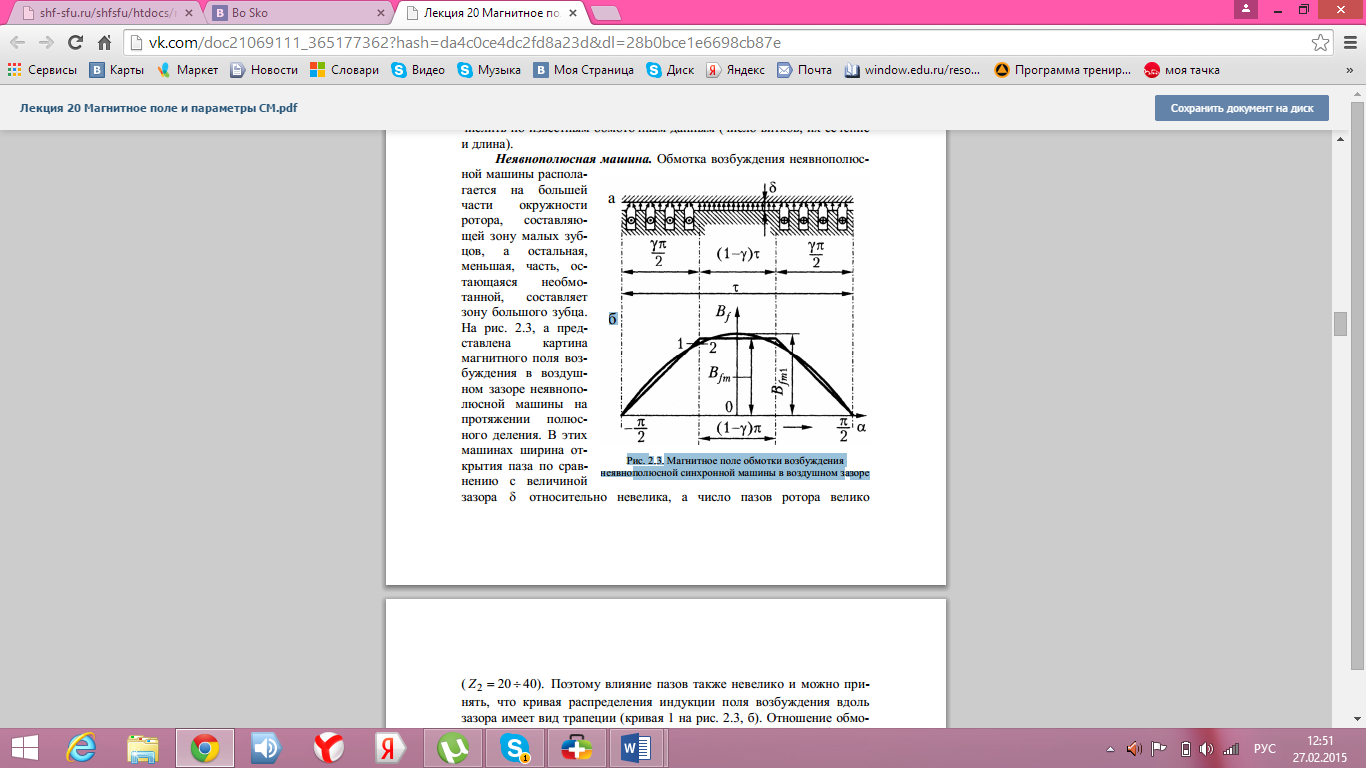The height and width of the screenshot is (768, 1366).
Task: Click the highlighted Рис. 2.3 figure caption
Action: coord(735,465)
